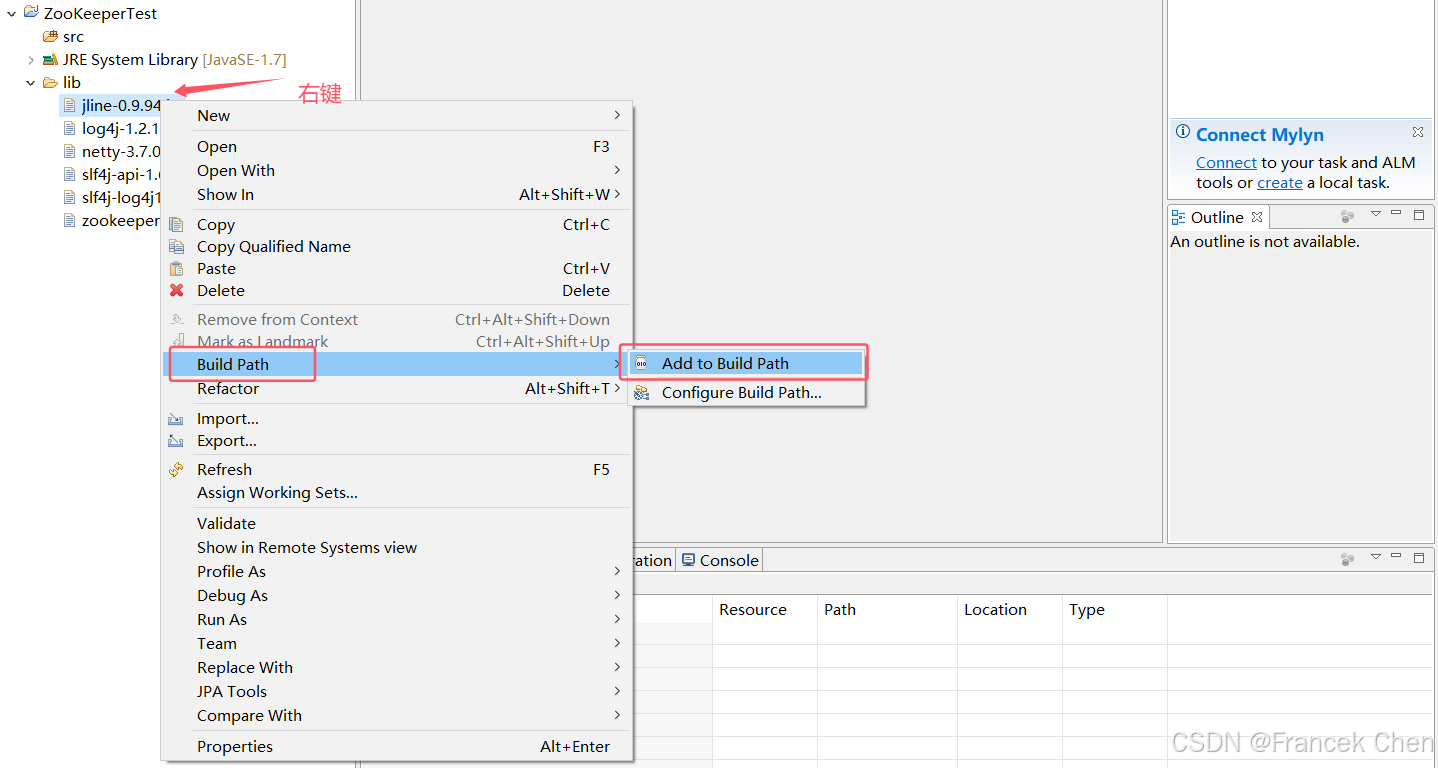Click the netty-3.7.0 jar file icon

[69, 152]
